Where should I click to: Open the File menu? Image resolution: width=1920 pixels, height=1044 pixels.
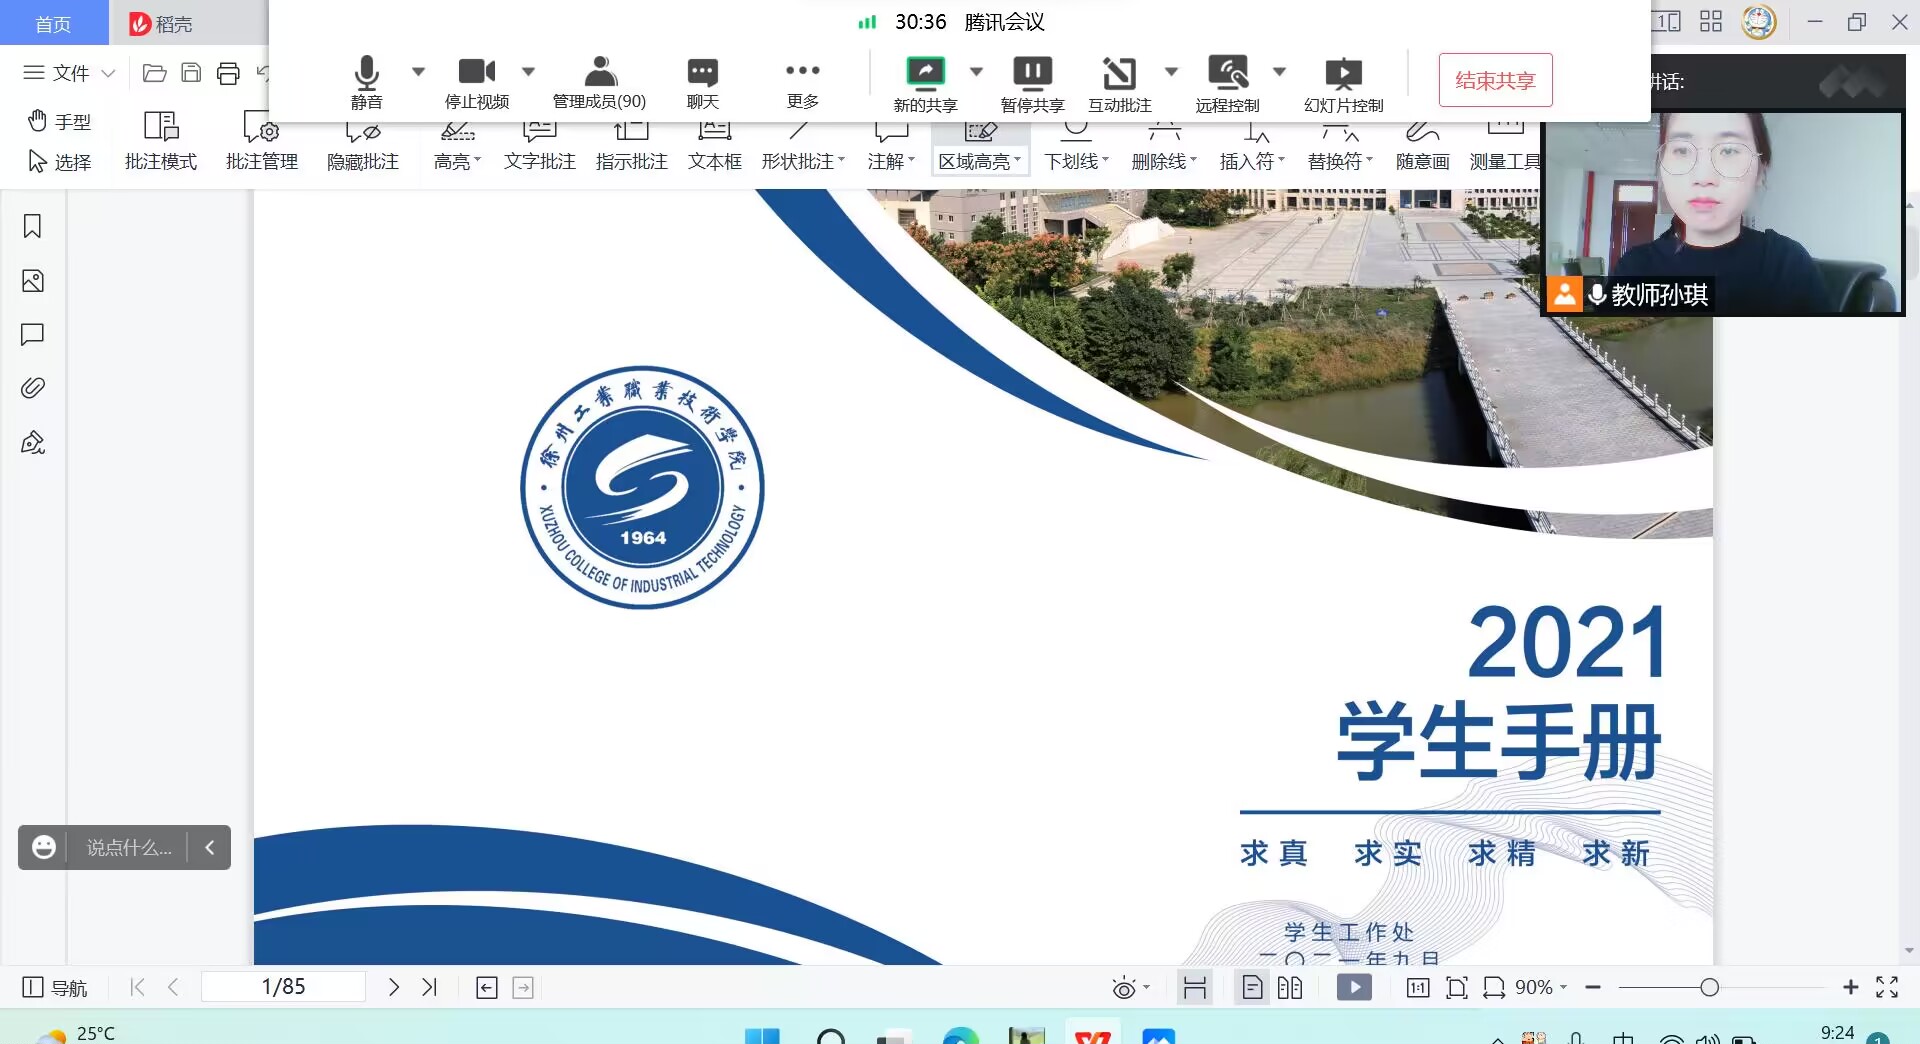point(69,73)
